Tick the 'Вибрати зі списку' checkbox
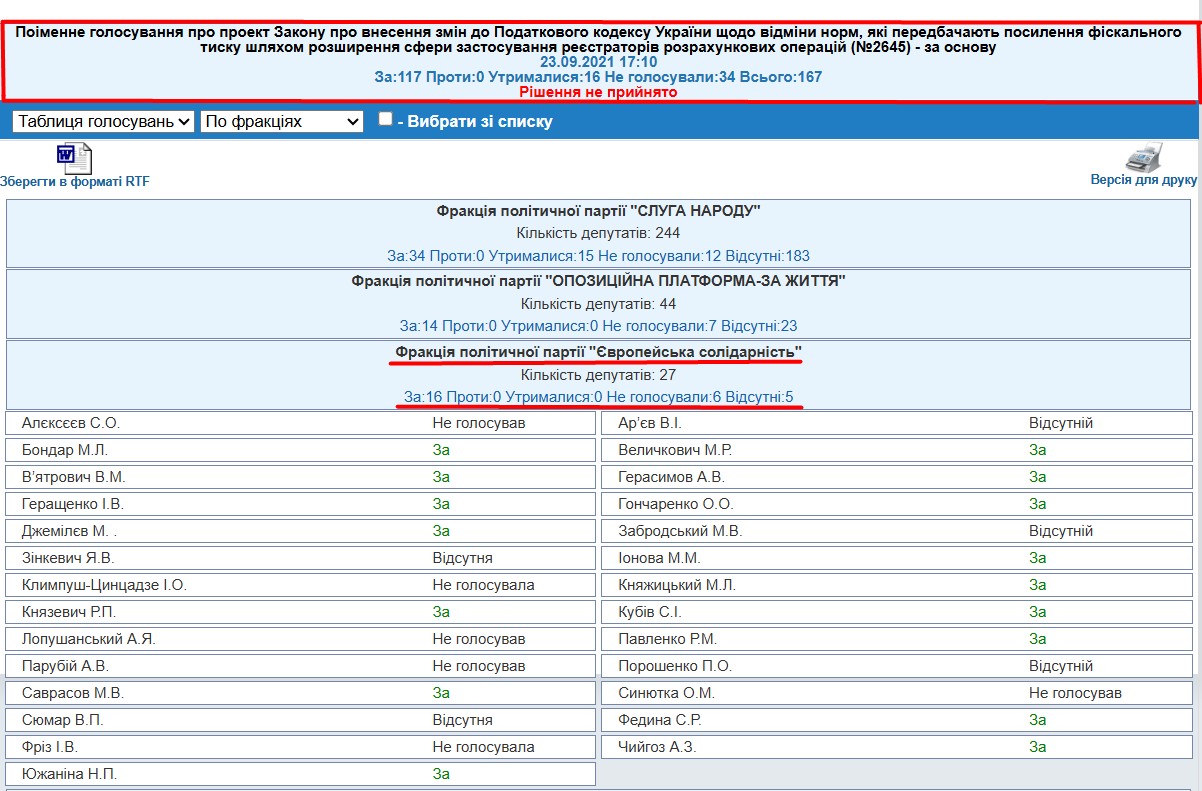 tap(385, 120)
